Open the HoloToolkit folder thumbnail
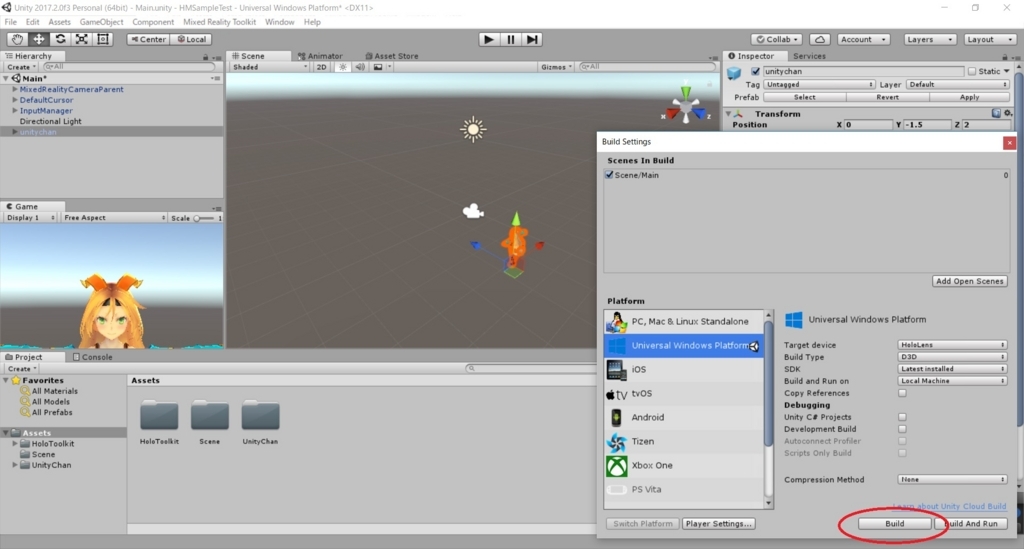 pyautogui.click(x=159, y=415)
